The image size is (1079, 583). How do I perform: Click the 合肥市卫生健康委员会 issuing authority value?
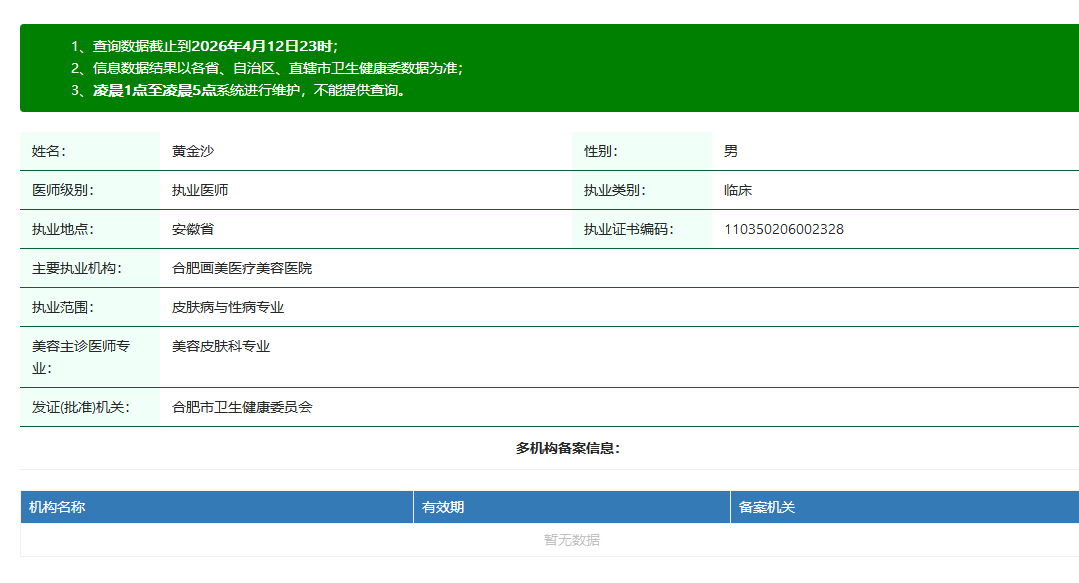(242, 407)
